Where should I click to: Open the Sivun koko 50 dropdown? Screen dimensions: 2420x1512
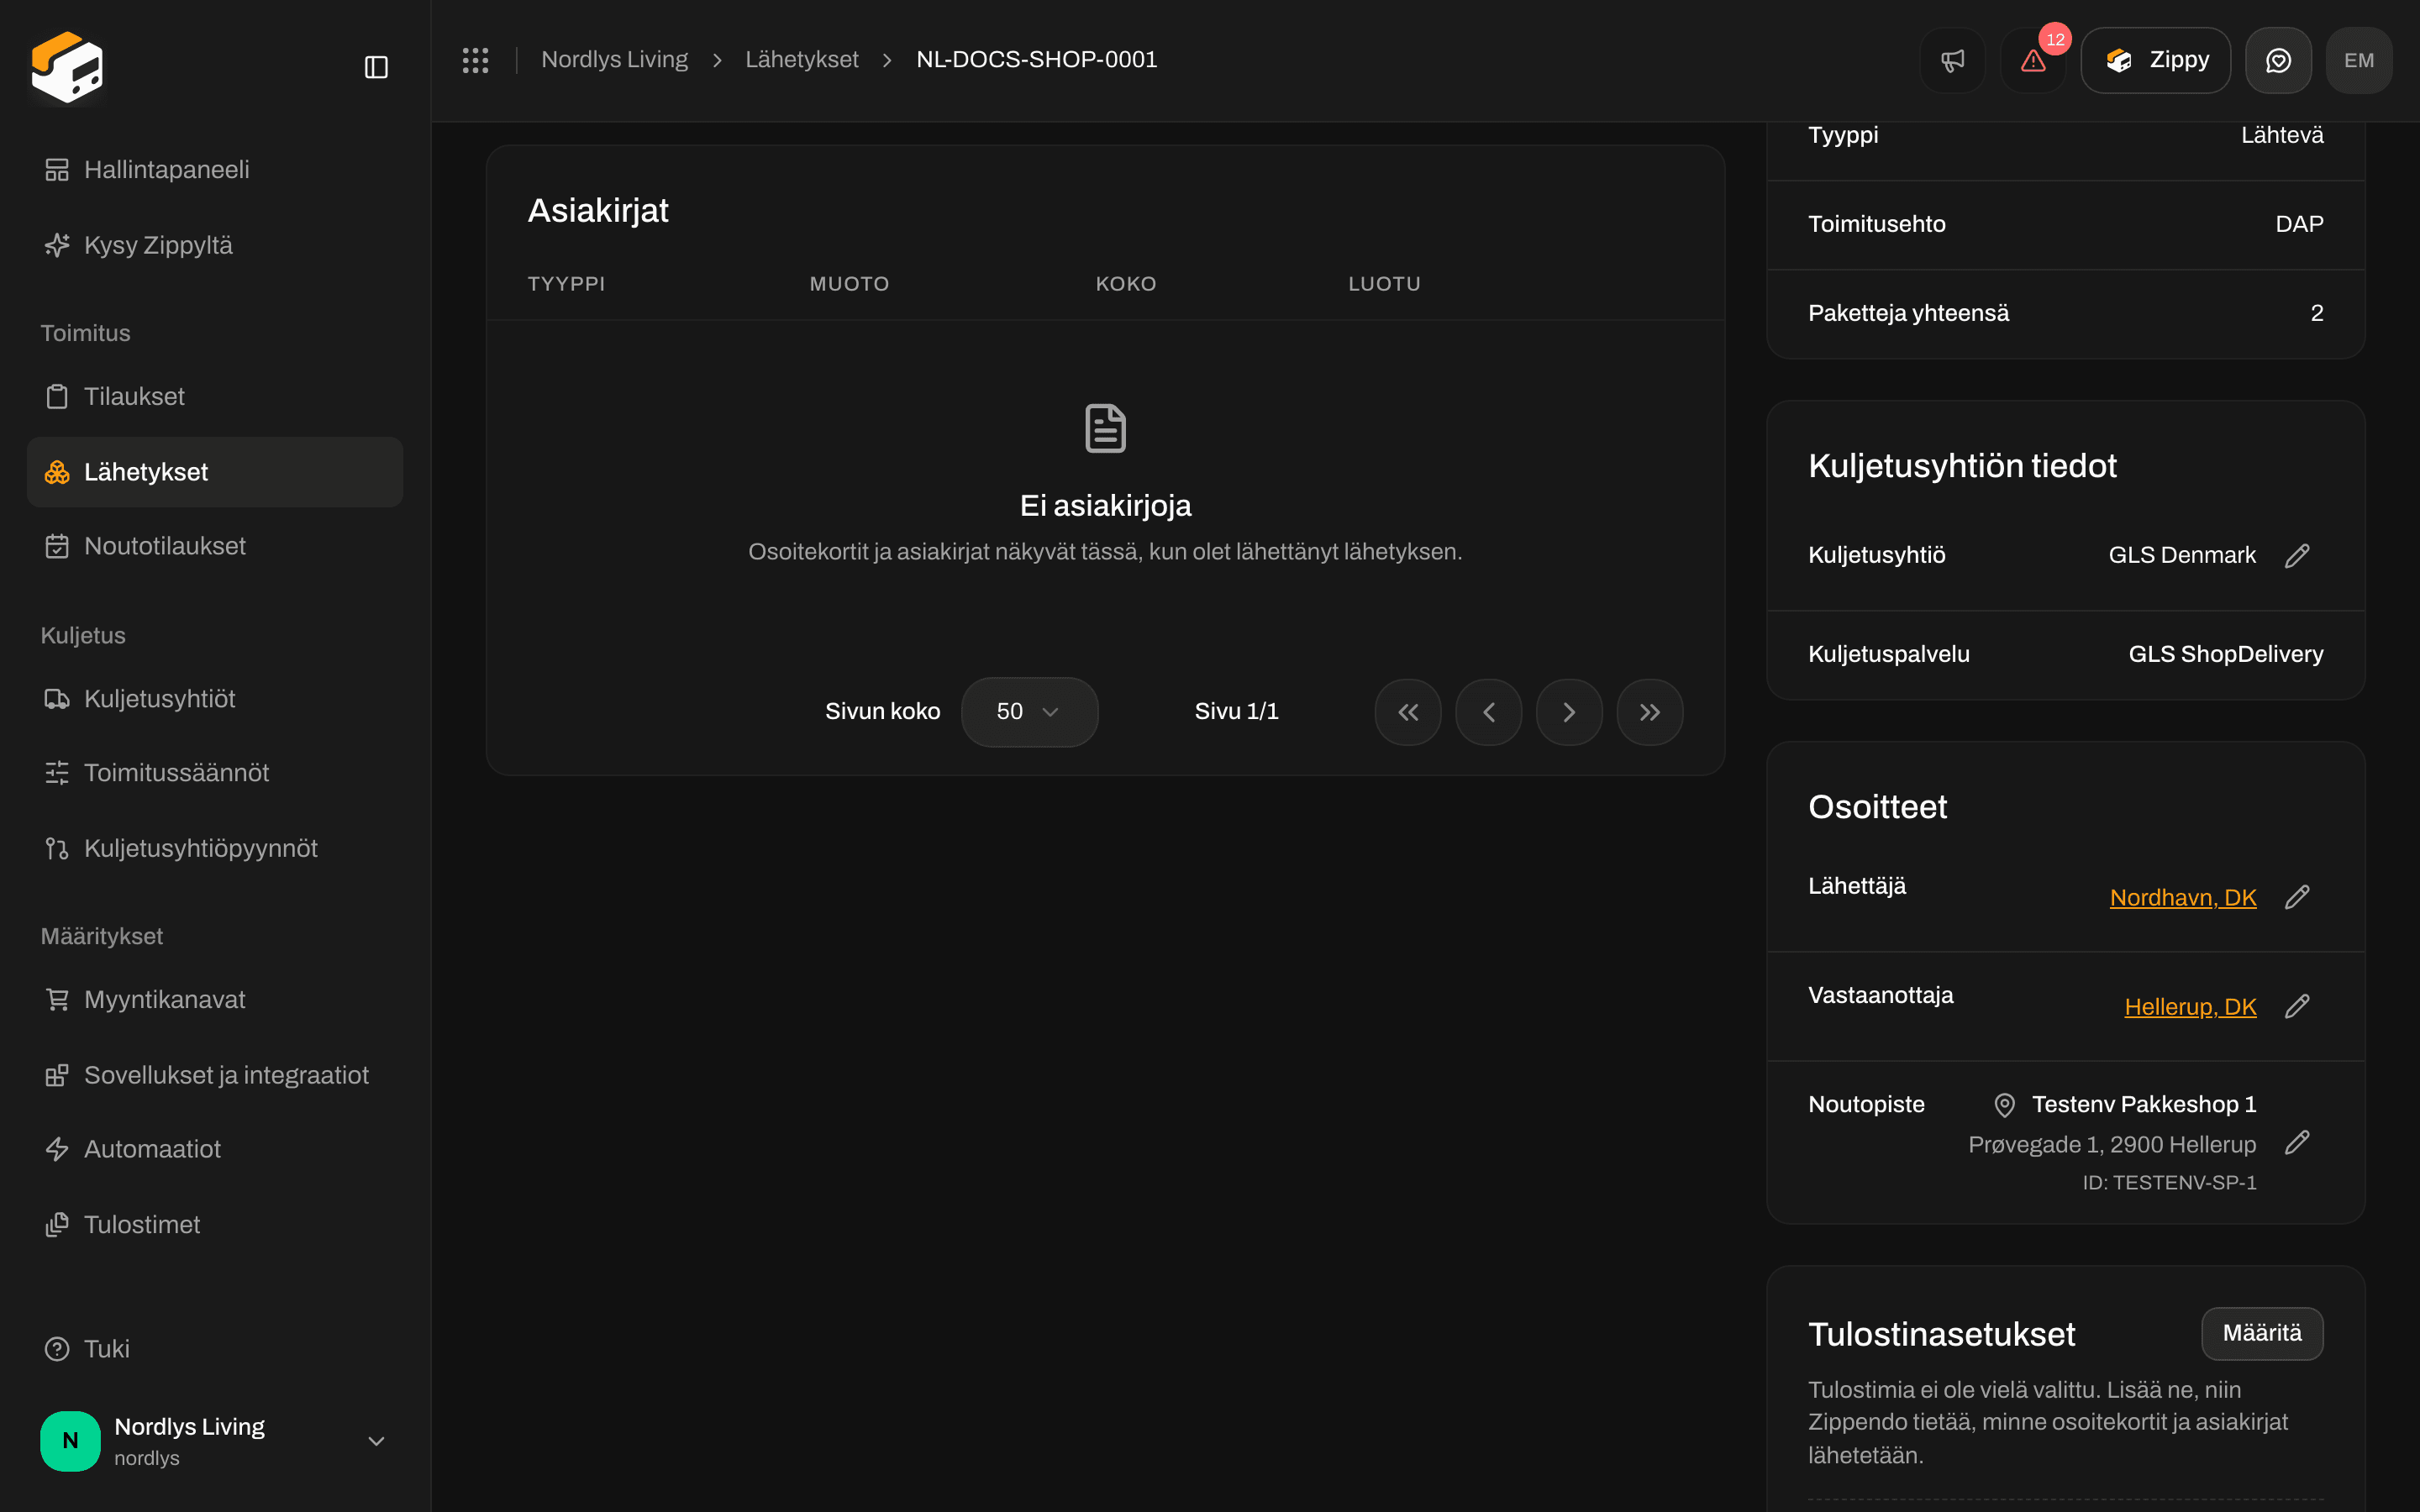click(x=1029, y=712)
